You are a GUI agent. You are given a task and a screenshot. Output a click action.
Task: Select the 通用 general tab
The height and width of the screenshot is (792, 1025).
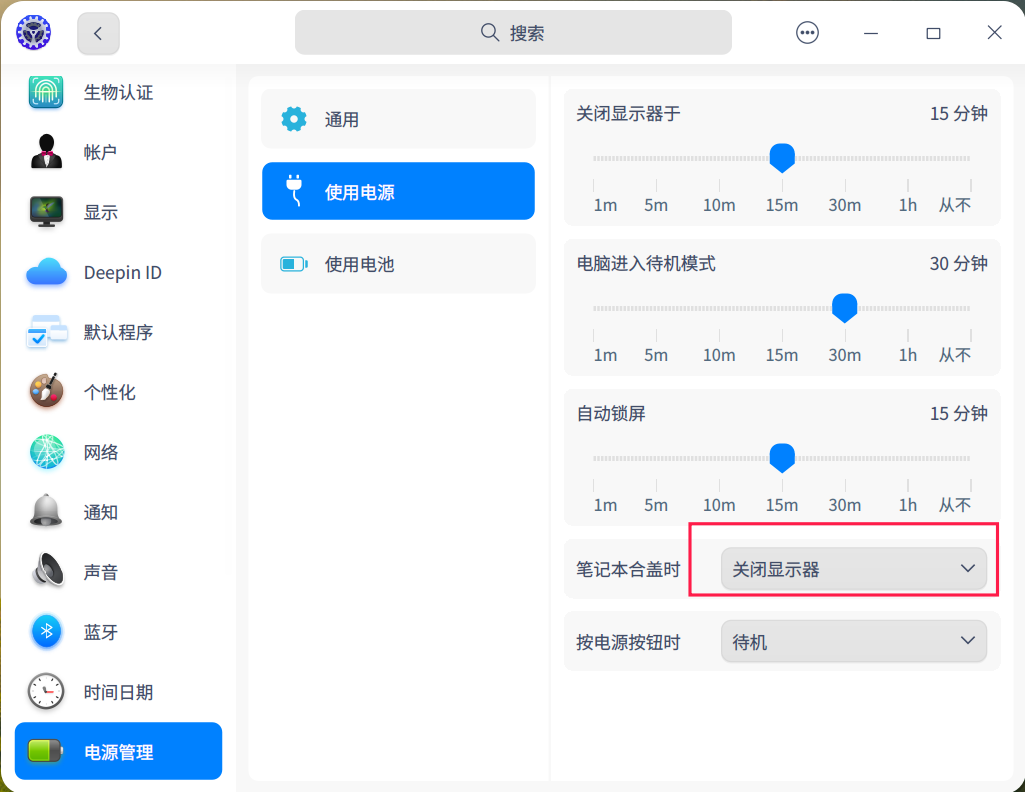click(398, 118)
